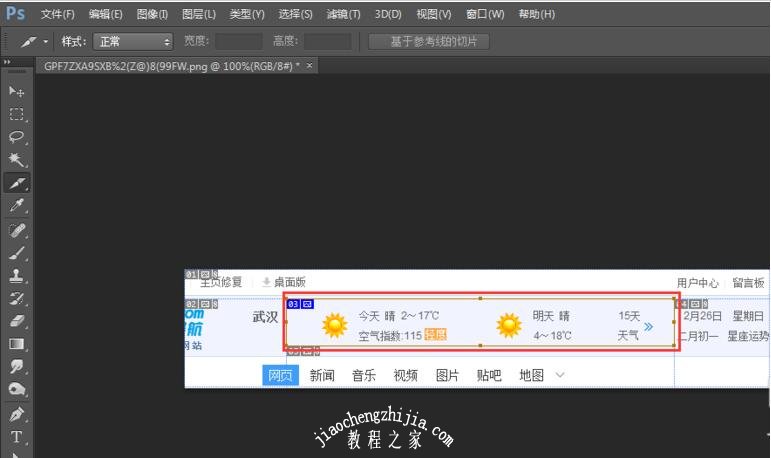Click the 网页 tab in the image
This screenshot has height=458, width=771.
pos(280,375)
